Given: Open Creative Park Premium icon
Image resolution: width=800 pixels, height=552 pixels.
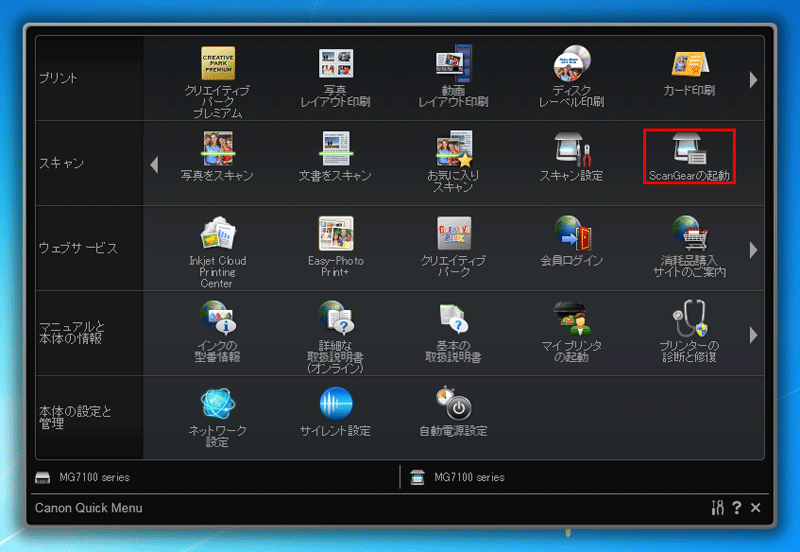Looking at the screenshot, I should pos(218,64).
